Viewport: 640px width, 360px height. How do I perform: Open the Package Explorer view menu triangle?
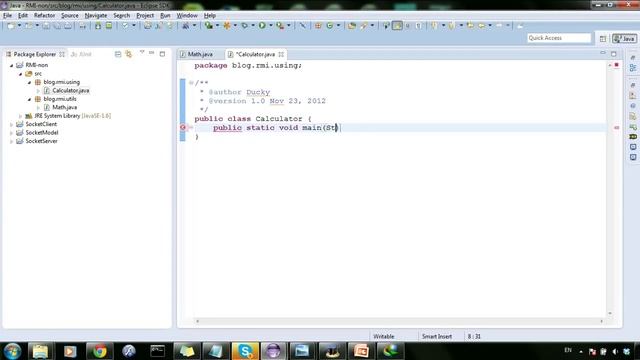tap(142, 53)
